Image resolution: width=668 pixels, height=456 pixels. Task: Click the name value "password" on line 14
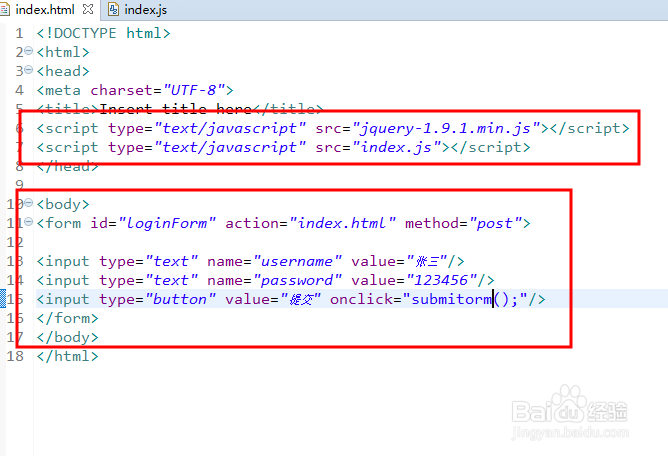pos(297,280)
